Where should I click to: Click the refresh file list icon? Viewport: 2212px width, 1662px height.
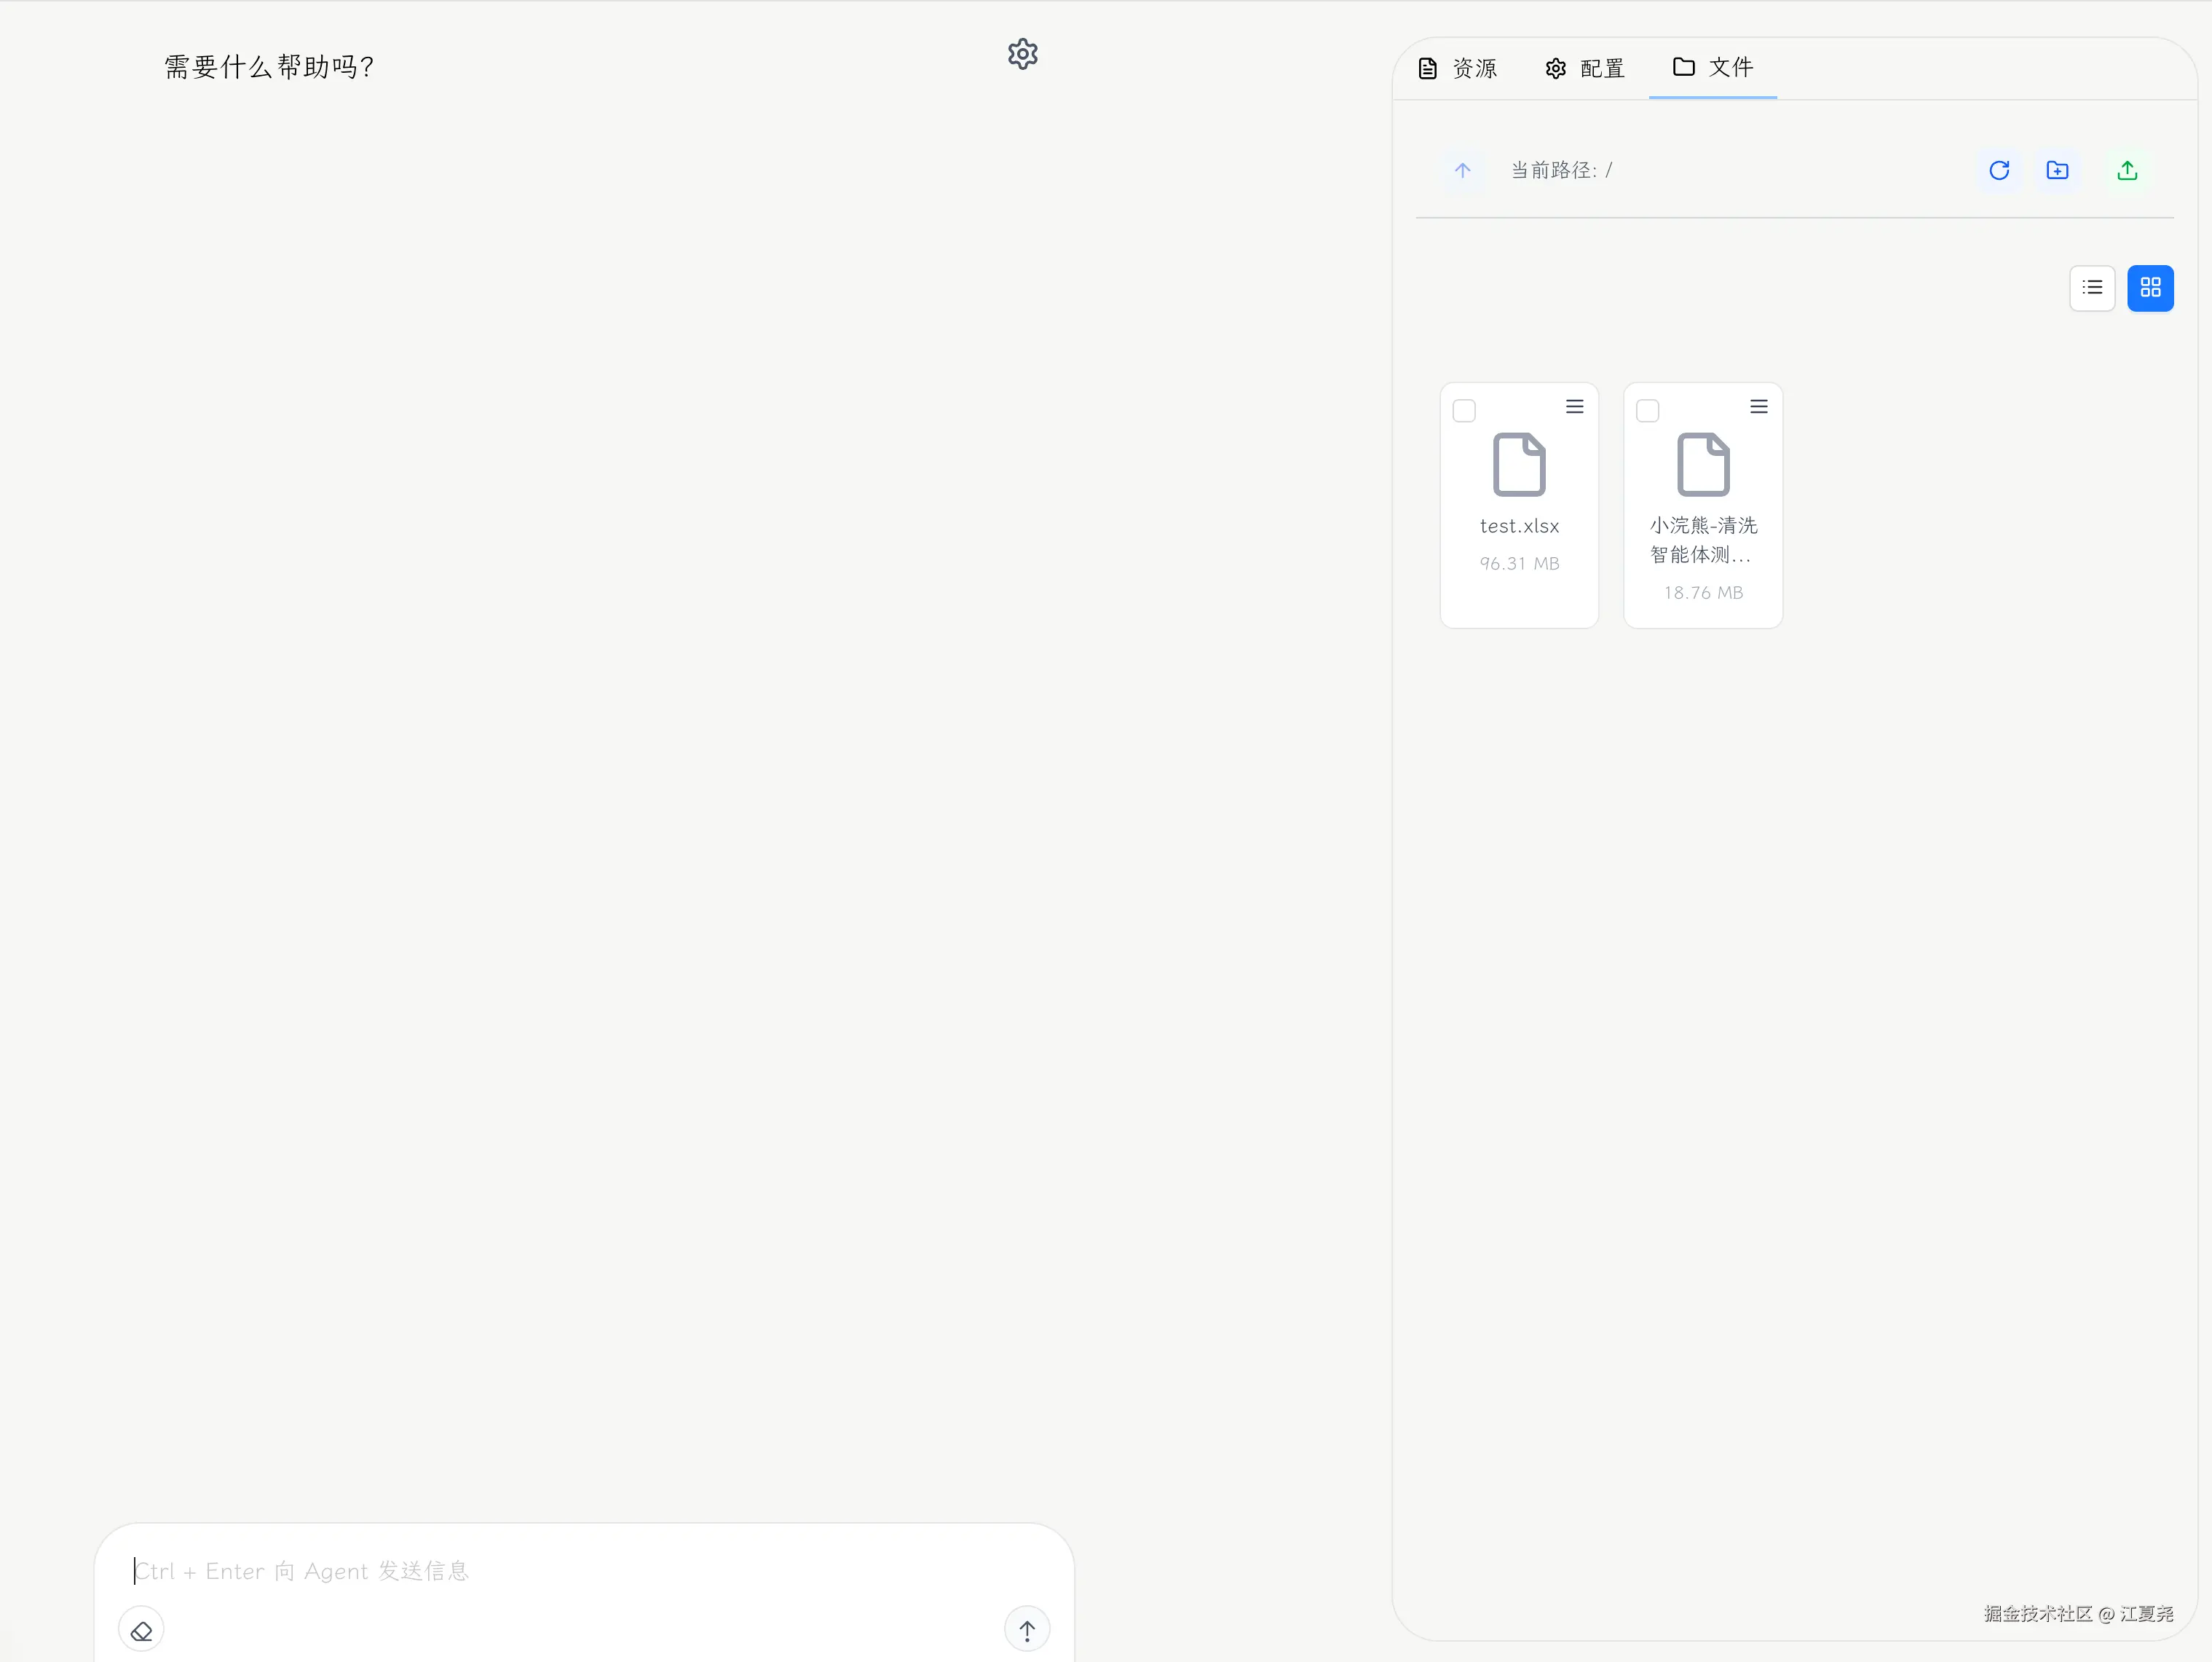tap(1999, 171)
